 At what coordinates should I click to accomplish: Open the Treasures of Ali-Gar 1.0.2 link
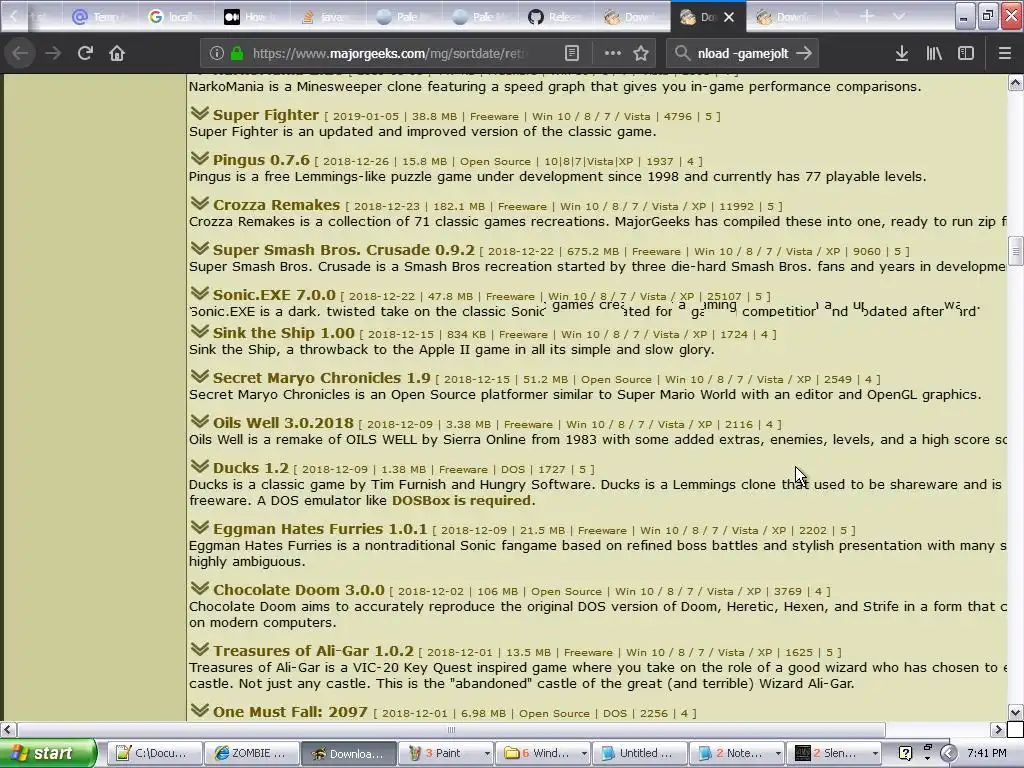(313, 651)
